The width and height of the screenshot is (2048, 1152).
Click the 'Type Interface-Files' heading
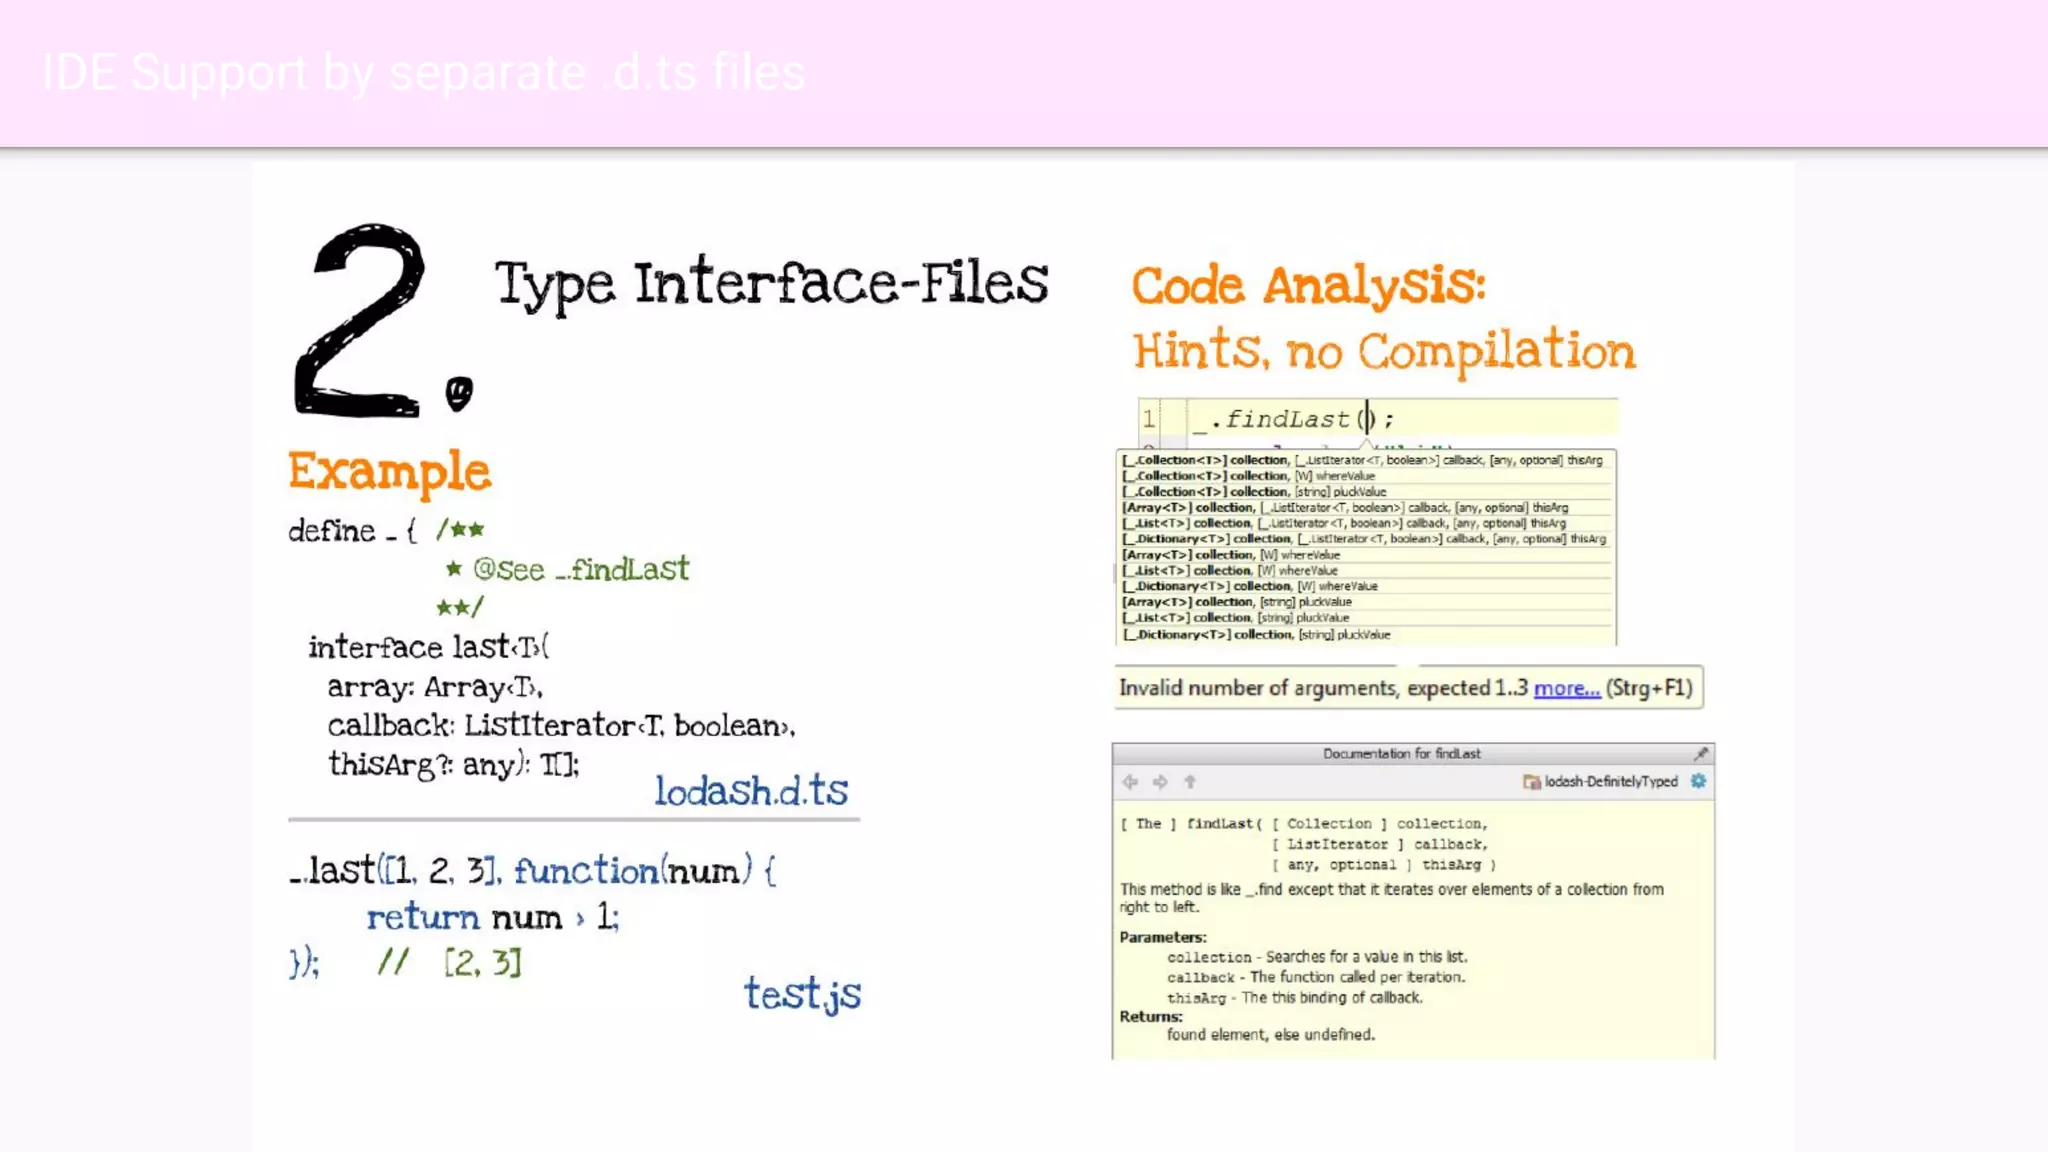click(x=771, y=283)
